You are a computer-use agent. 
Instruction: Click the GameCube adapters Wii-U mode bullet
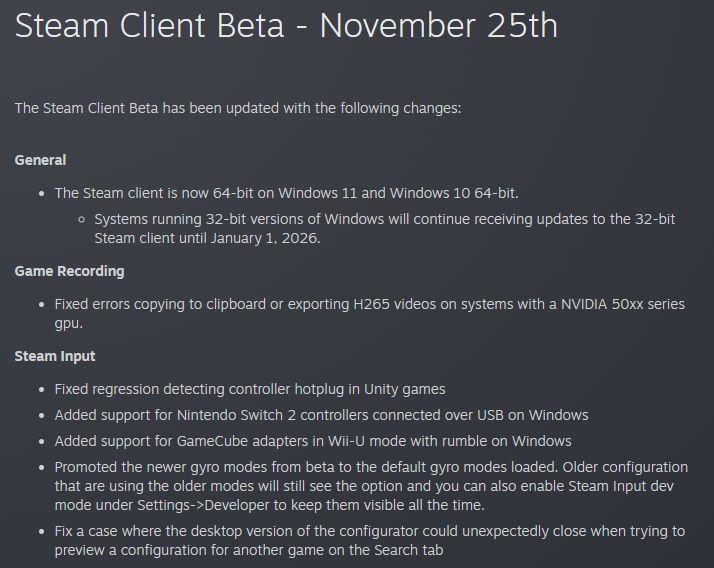pos(313,441)
